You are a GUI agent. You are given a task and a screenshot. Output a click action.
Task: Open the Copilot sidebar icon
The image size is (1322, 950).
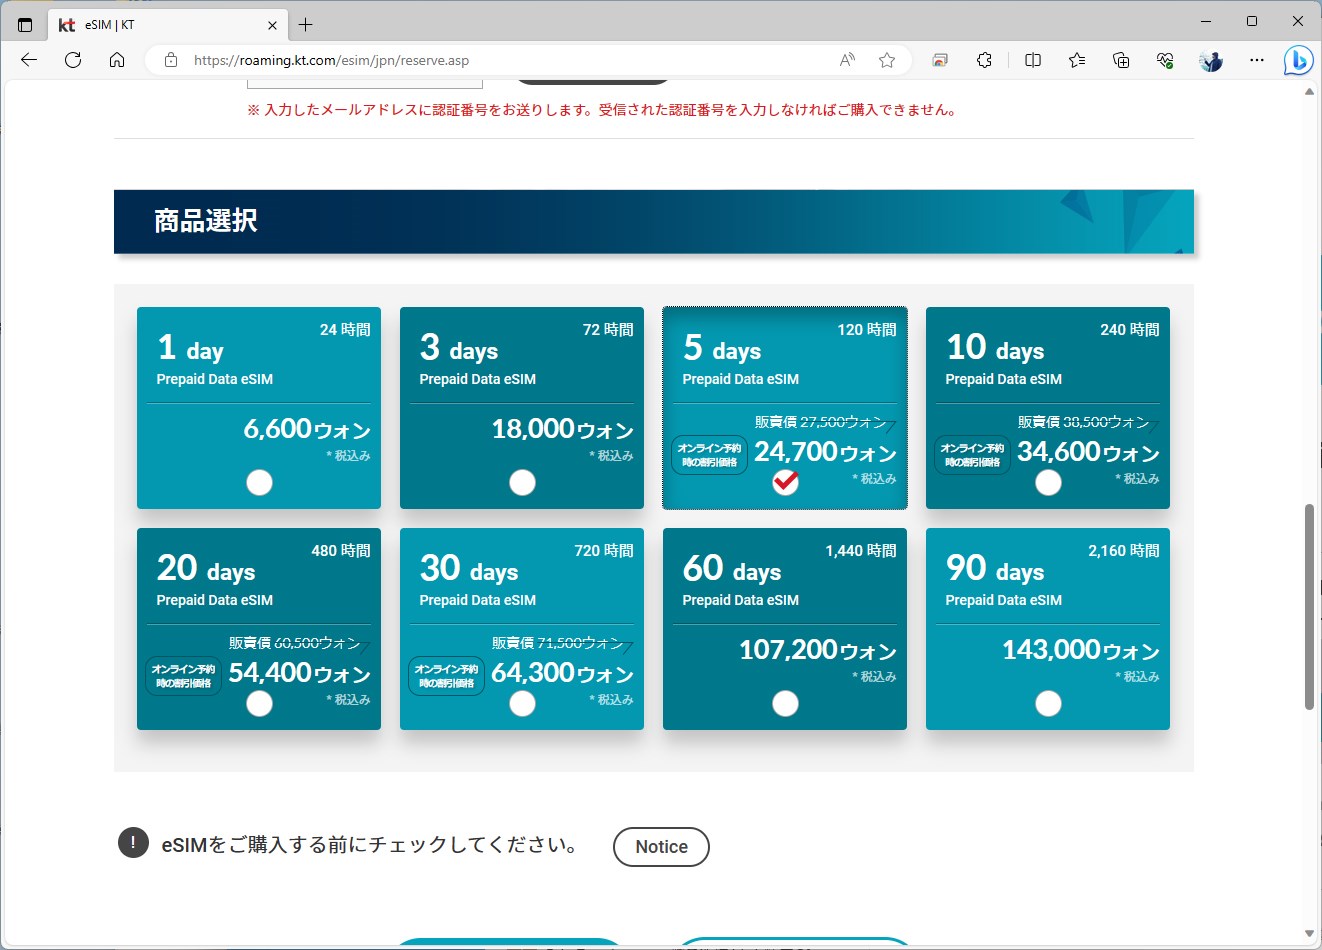(x=1298, y=60)
